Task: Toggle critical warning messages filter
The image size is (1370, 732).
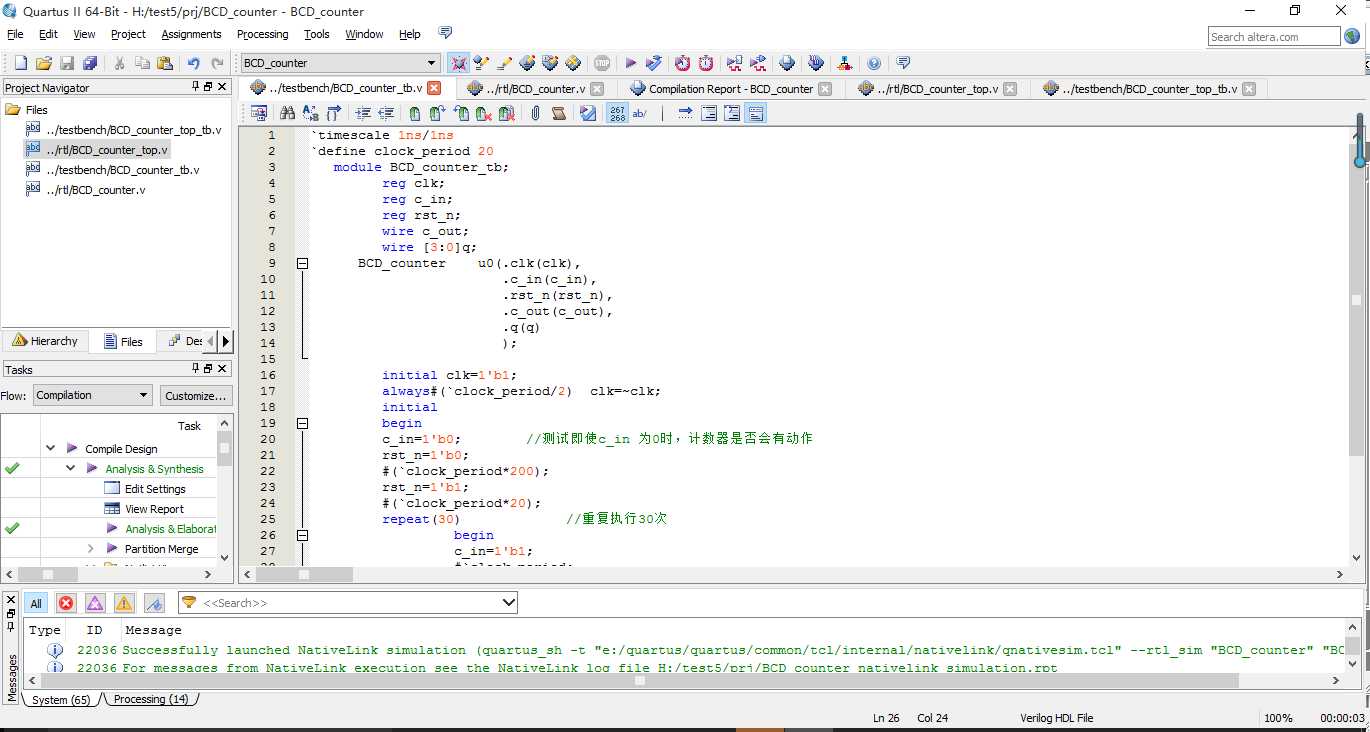Action: 95,603
